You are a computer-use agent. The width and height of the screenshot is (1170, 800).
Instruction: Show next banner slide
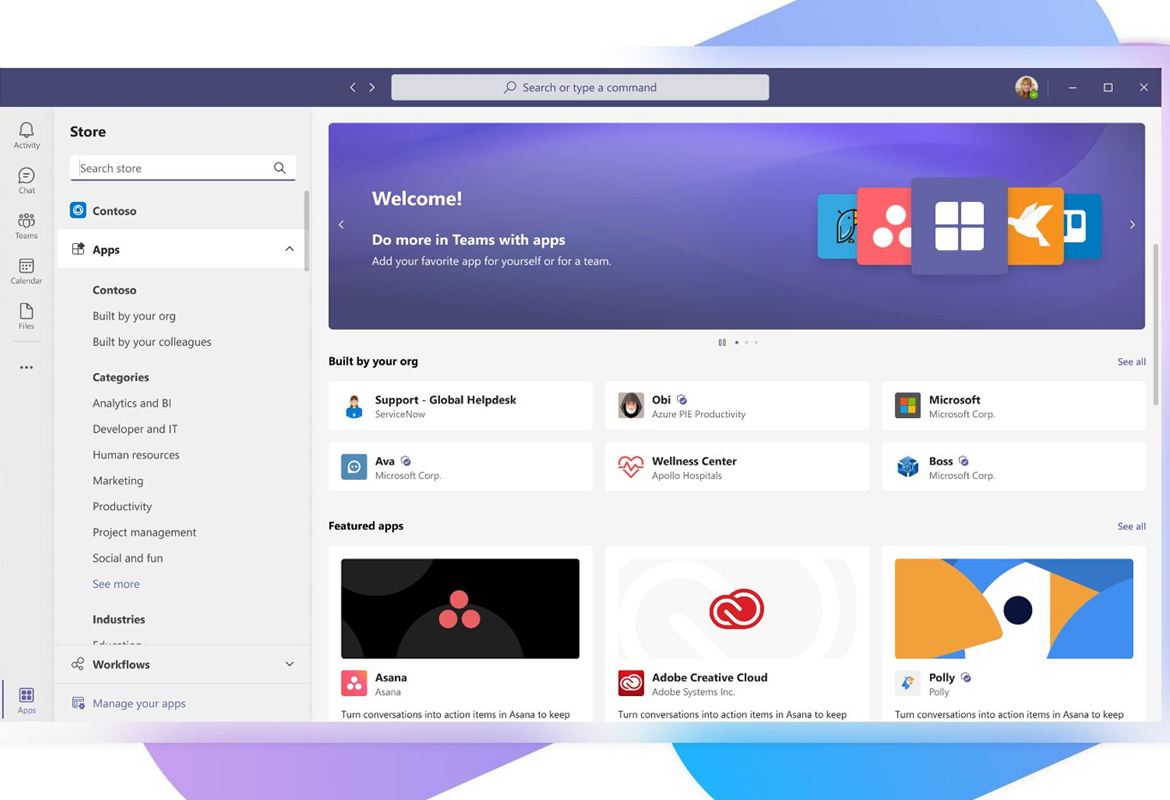coord(1132,225)
